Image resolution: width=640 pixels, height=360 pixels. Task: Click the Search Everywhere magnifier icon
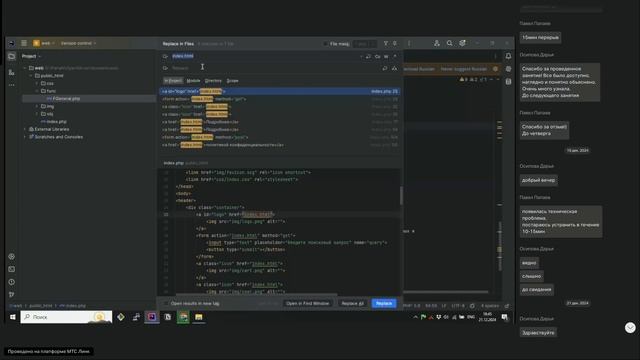click(449, 43)
